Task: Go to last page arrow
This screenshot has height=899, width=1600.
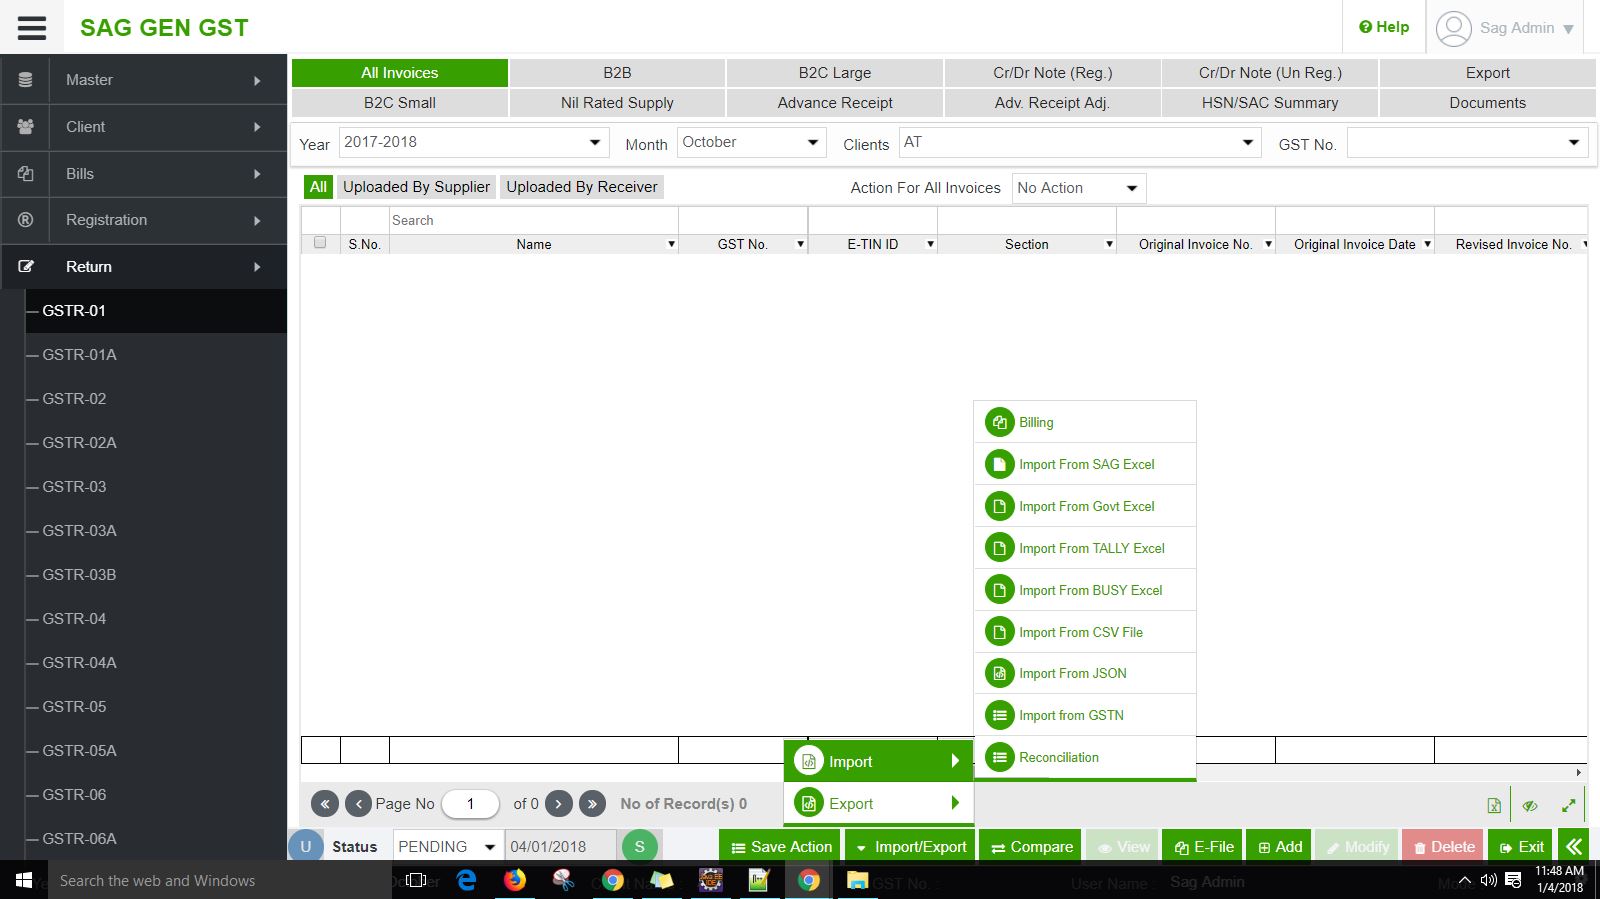Action: (x=592, y=803)
